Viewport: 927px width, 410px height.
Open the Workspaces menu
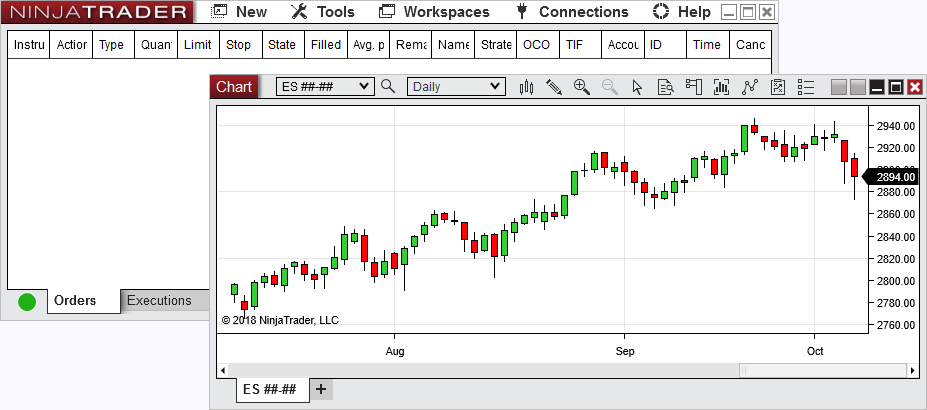click(436, 12)
